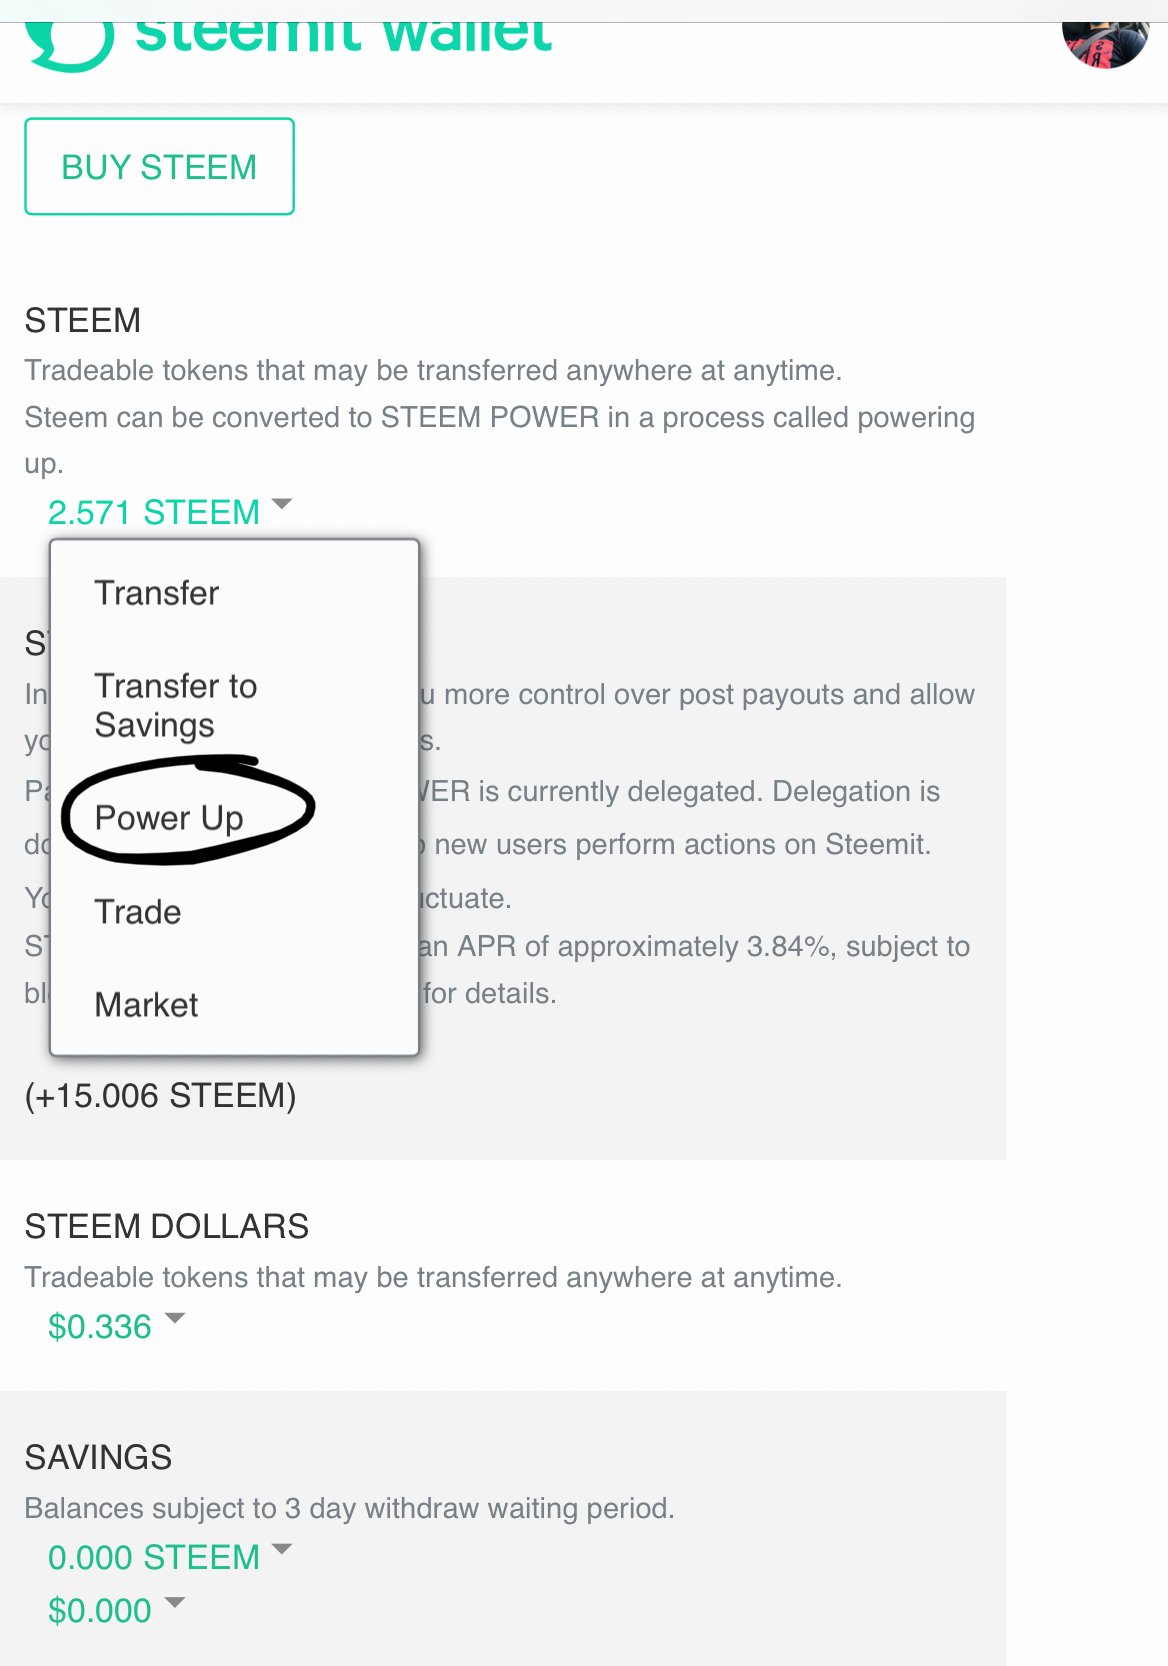The image size is (1168, 1666).
Task: Open Market from the dropdown menu
Action: coord(146,1005)
